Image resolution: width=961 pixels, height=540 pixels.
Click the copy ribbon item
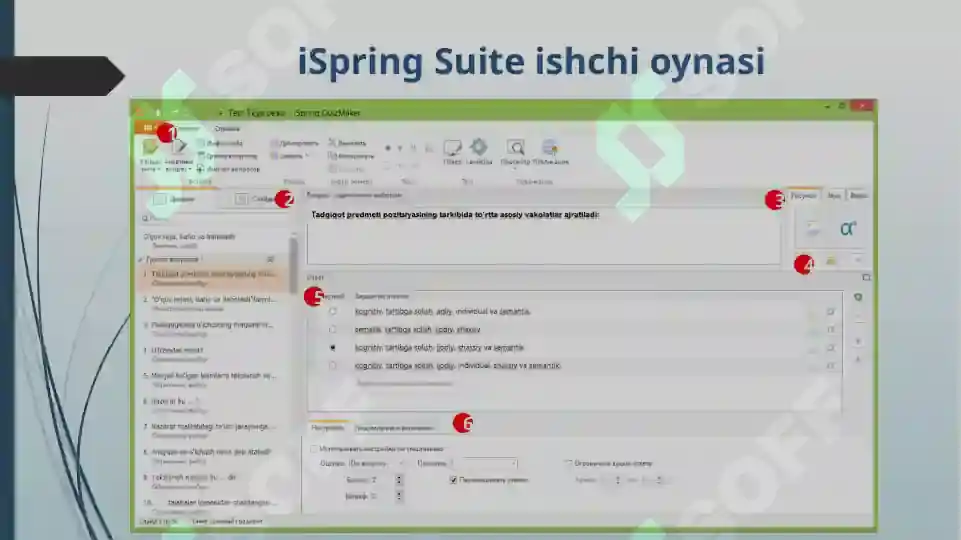tap(351, 156)
